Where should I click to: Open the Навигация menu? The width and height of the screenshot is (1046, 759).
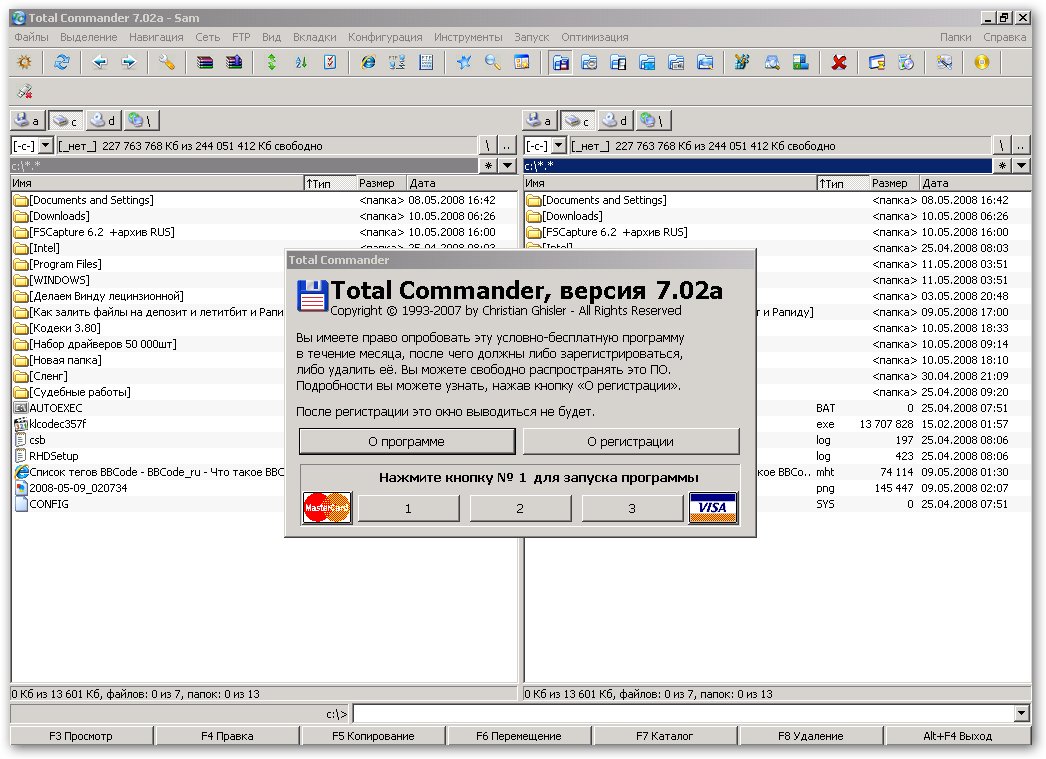point(156,37)
